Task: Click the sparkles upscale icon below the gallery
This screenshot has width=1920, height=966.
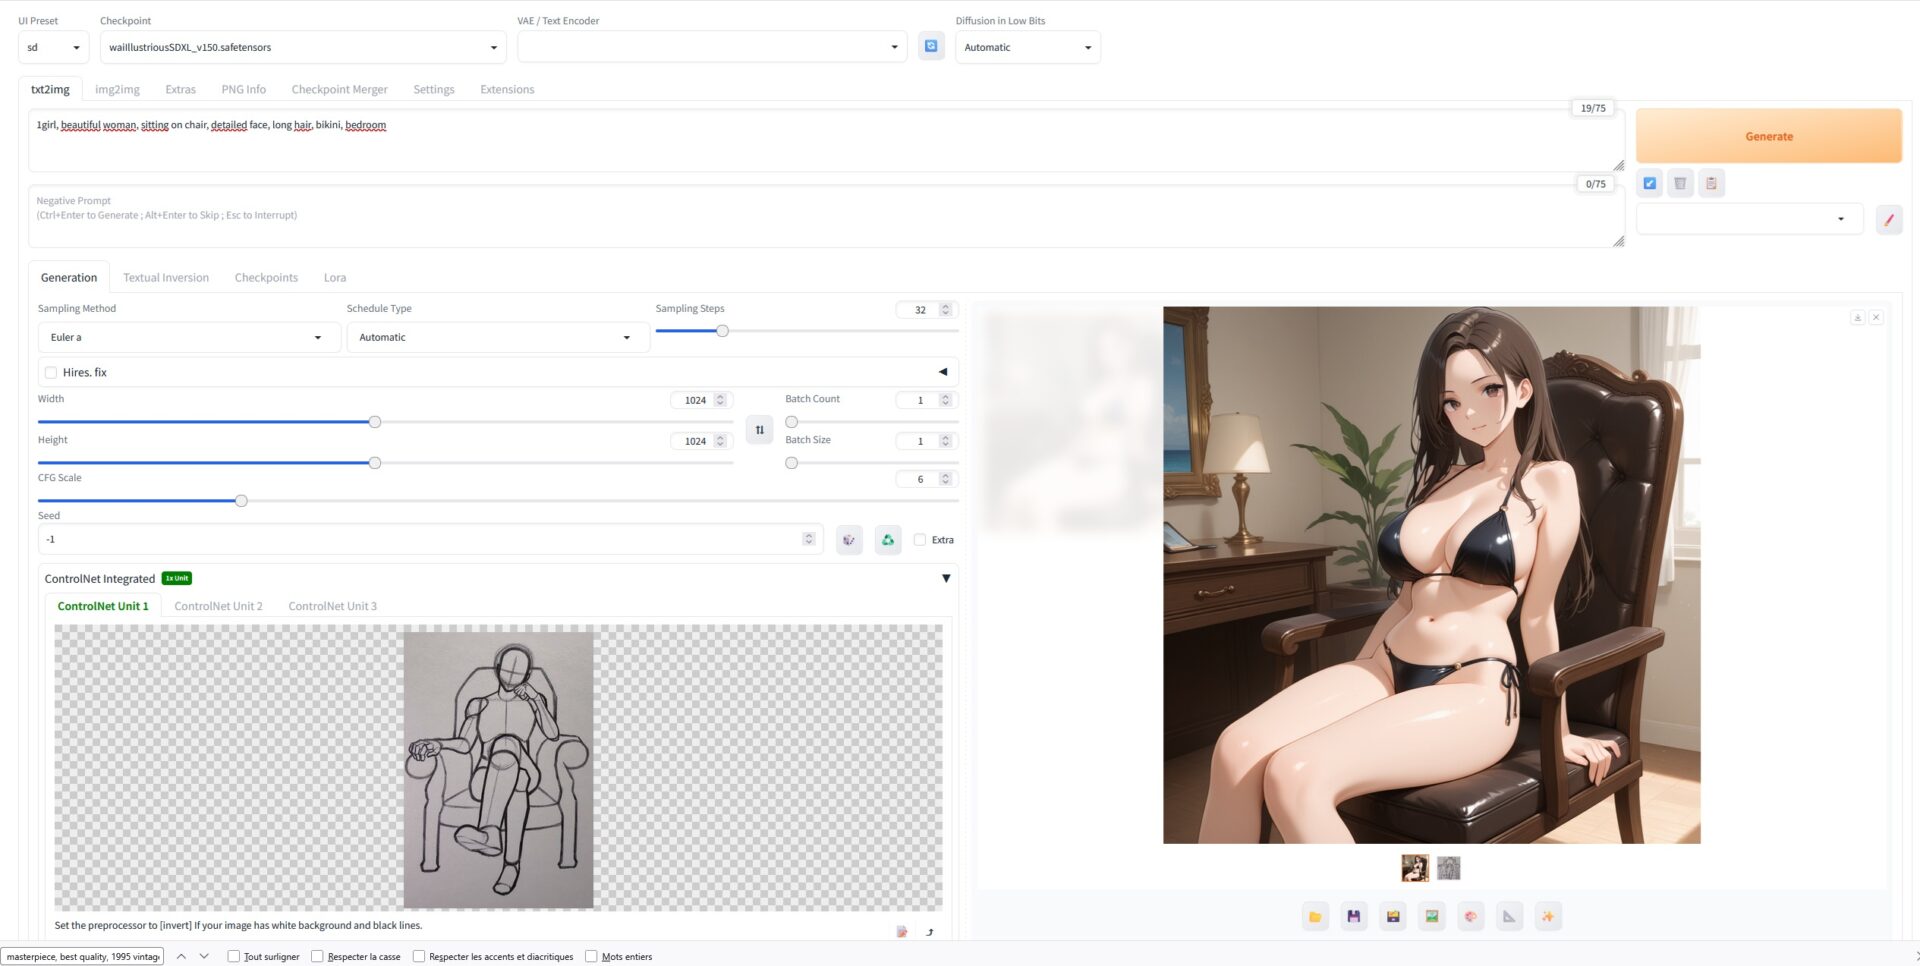Action: (x=1548, y=916)
